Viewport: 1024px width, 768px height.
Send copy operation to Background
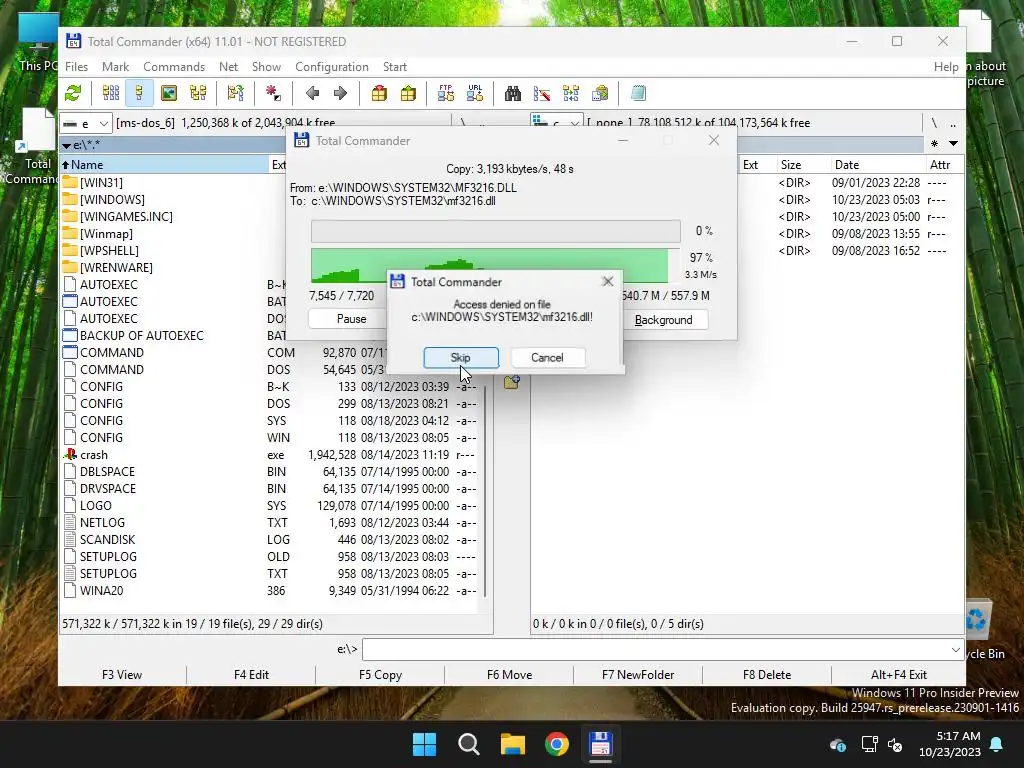click(x=664, y=319)
